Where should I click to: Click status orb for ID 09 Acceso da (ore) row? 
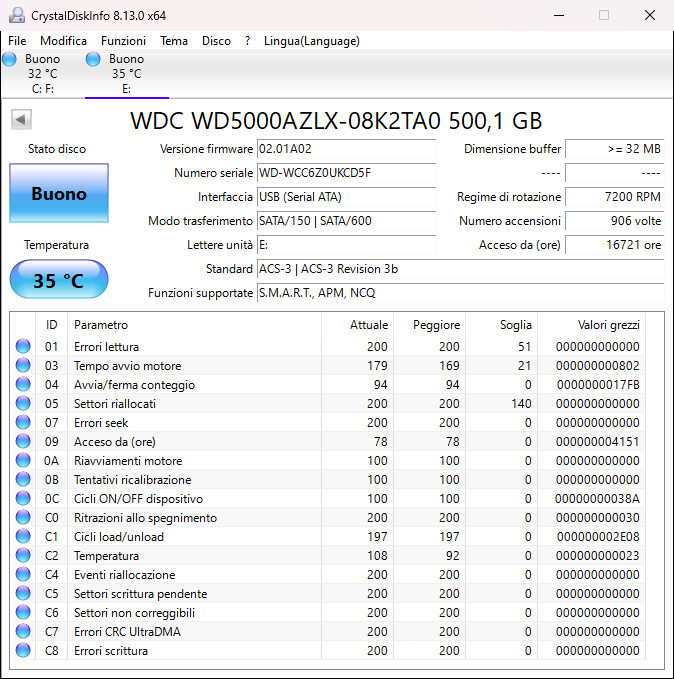[x=23, y=442]
